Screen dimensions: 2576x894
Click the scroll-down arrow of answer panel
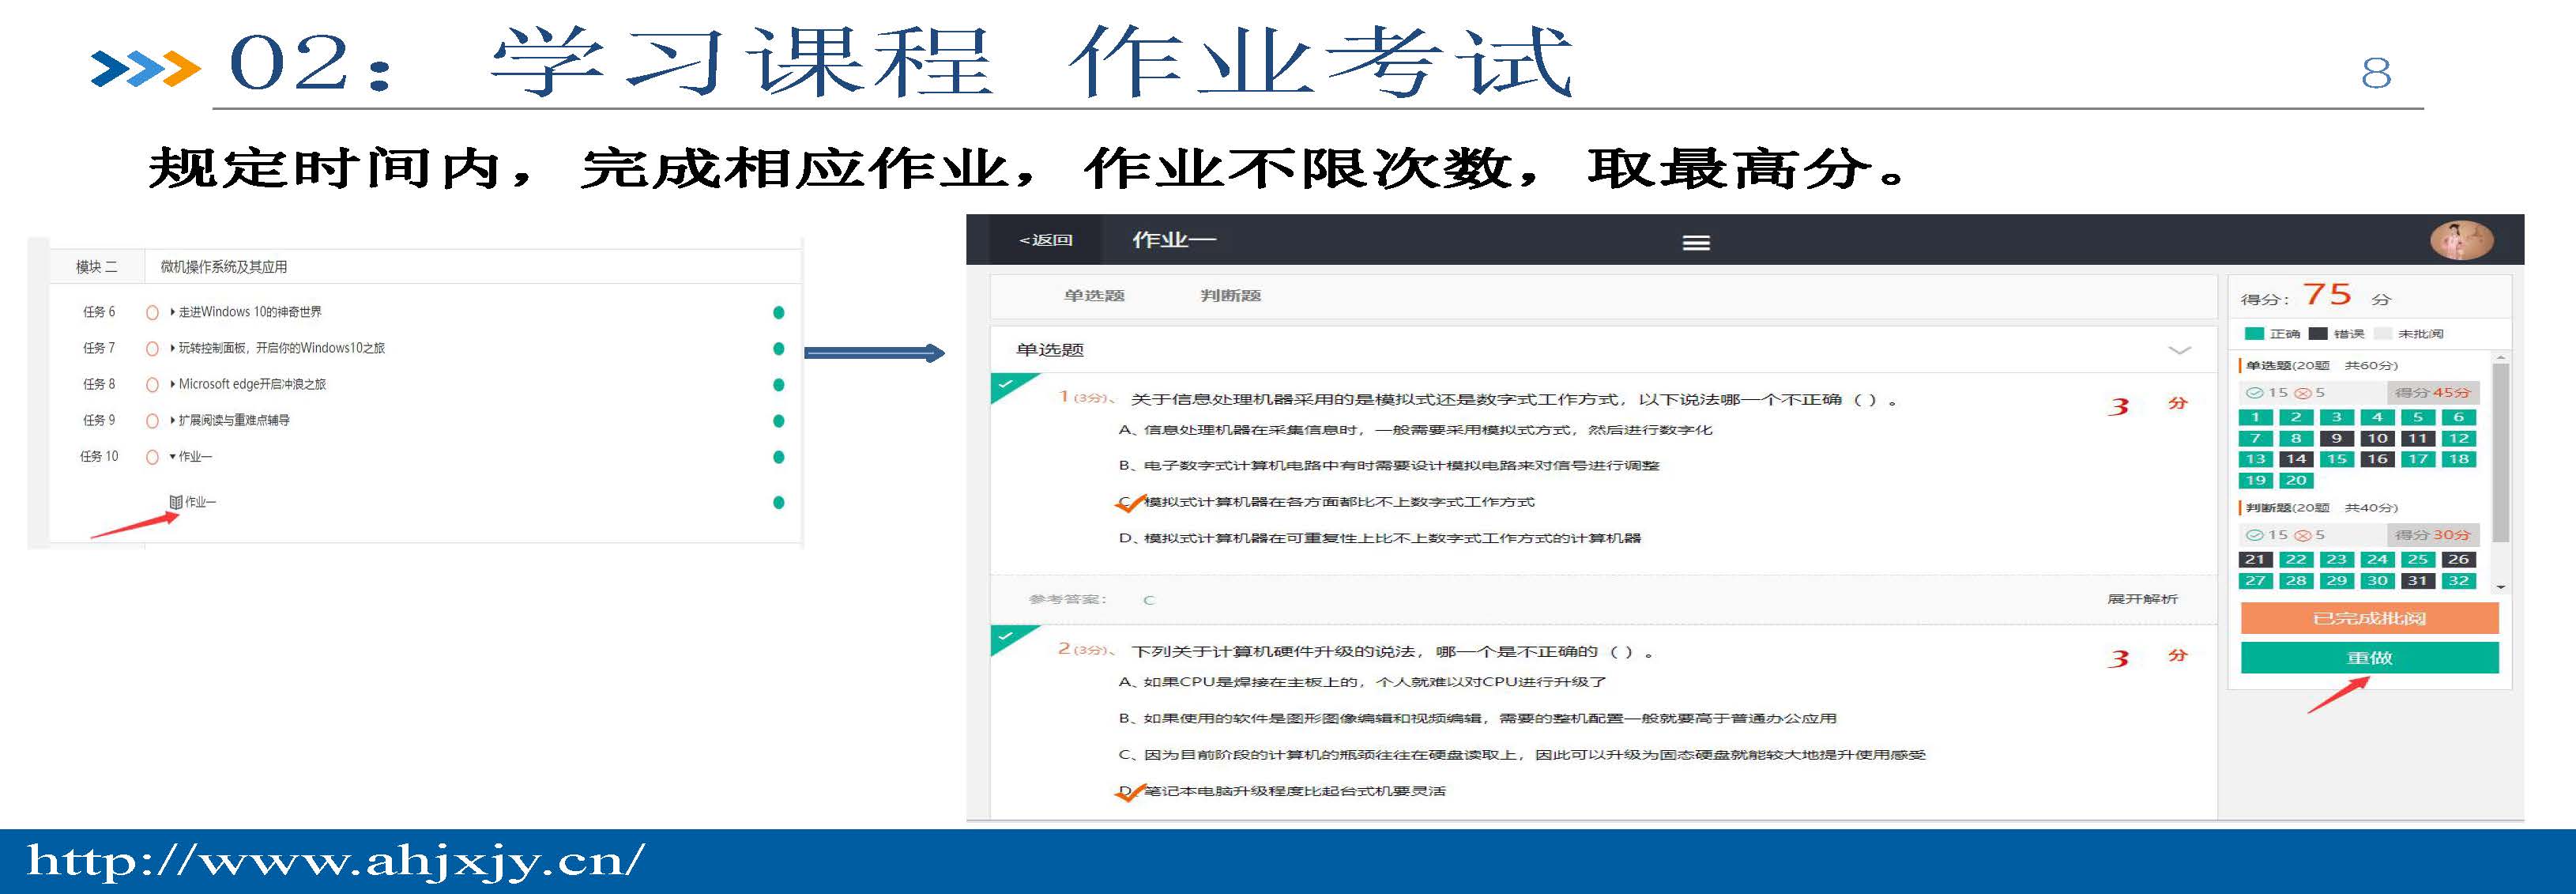coord(2502,587)
